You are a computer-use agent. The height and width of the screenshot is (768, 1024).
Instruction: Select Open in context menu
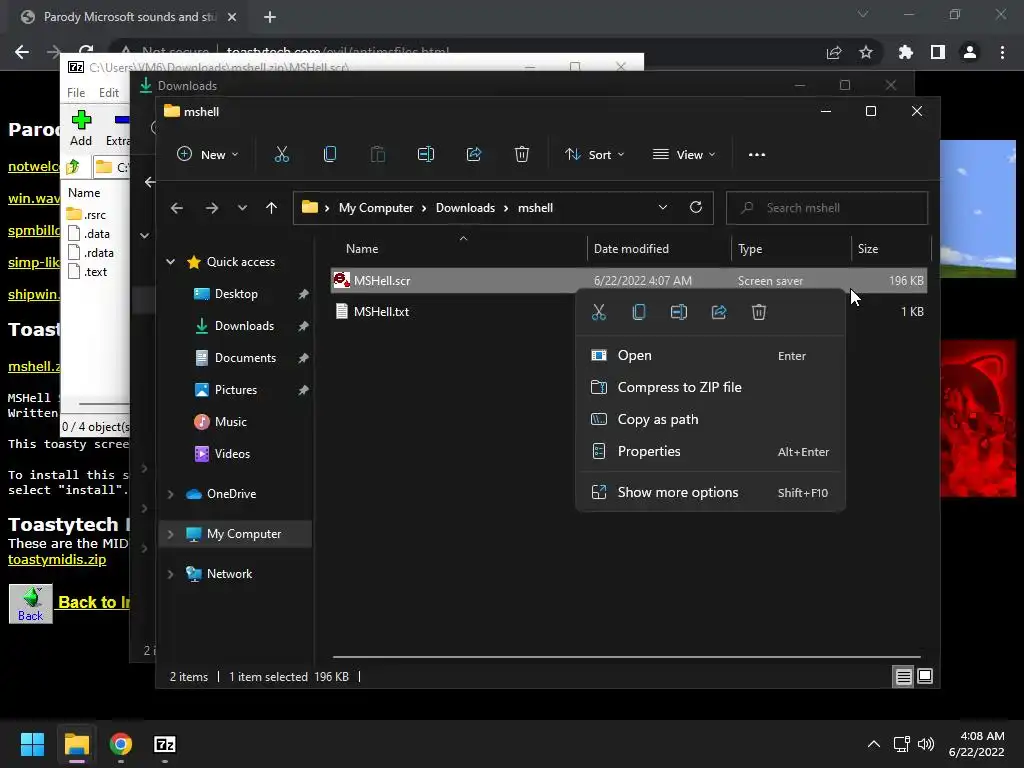[x=711, y=355]
